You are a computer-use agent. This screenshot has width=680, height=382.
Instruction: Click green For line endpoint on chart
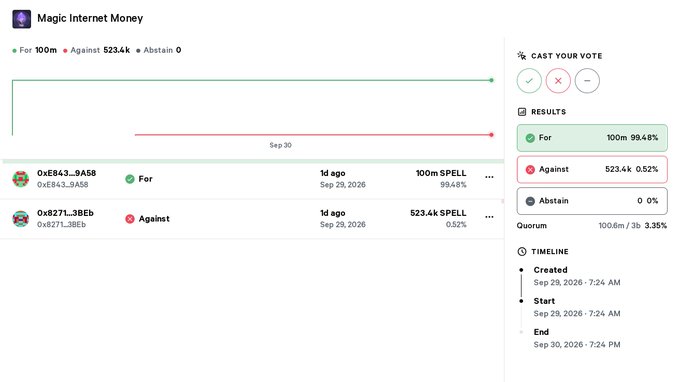click(491, 80)
